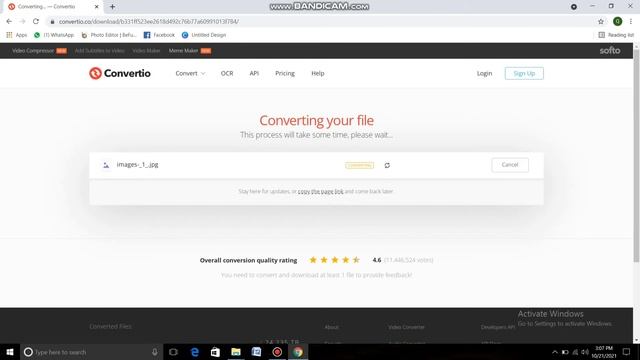Open the OCR page
The height and width of the screenshot is (360, 640).
pos(227,73)
